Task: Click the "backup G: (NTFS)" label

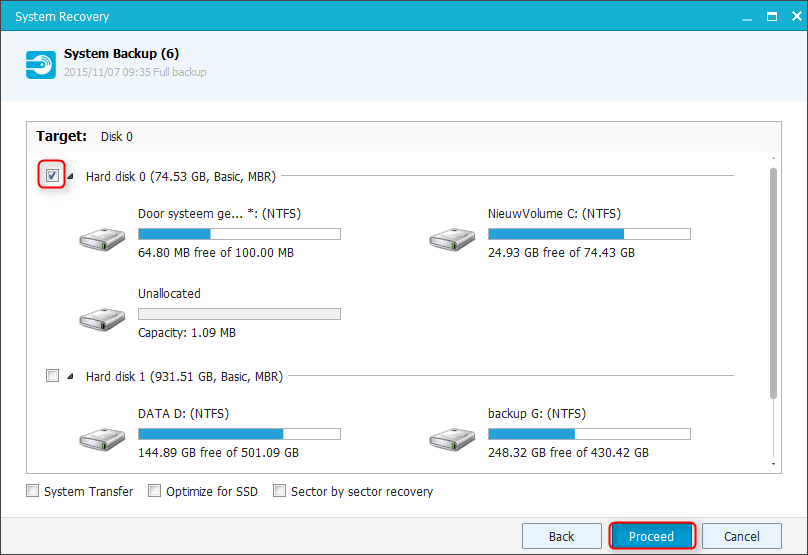Action: point(537,414)
